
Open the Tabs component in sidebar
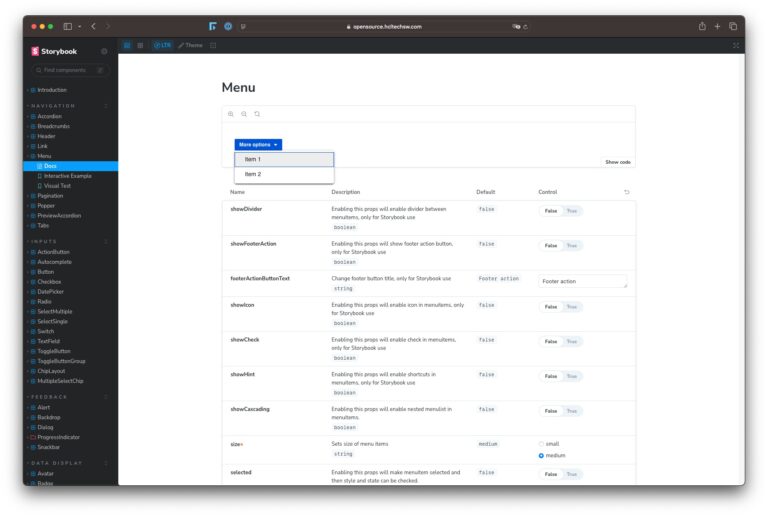pos(43,226)
